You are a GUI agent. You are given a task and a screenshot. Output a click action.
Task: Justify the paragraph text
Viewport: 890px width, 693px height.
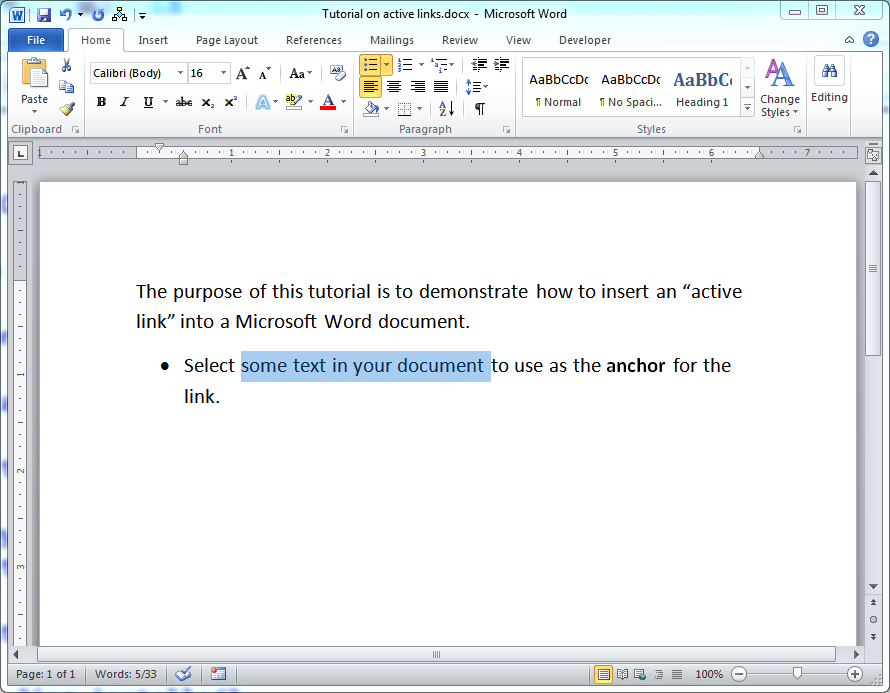tap(441, 87)
